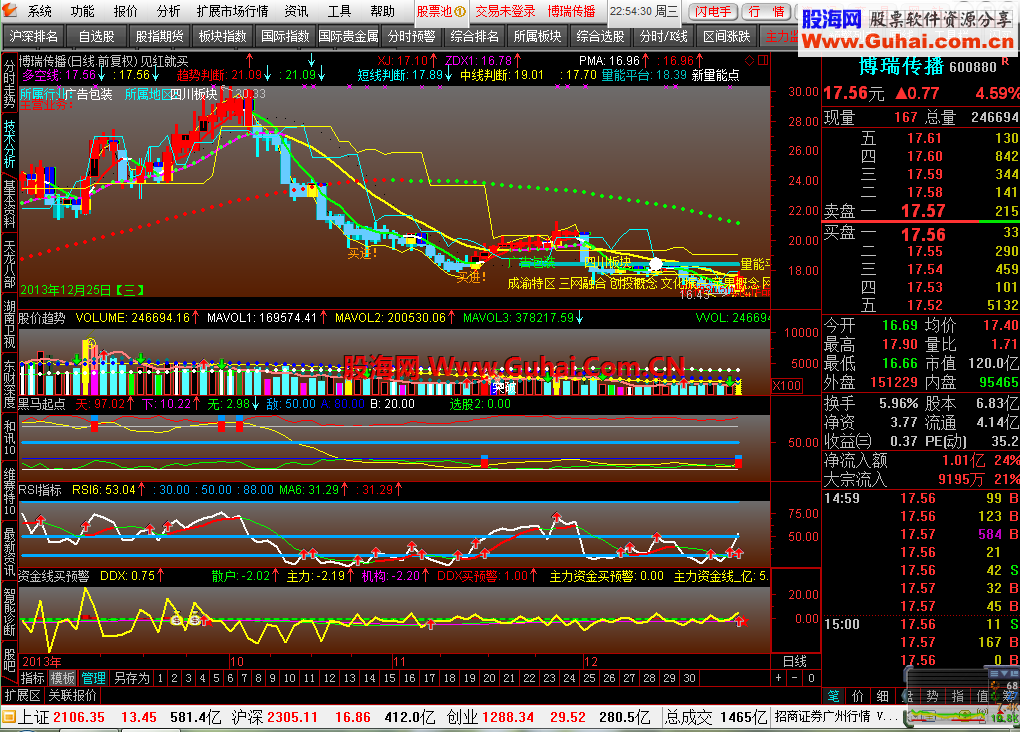Open 股指期货 from the toolbar
The height and width of the screenshot is (732, 1020).
[x=159, y=36]
